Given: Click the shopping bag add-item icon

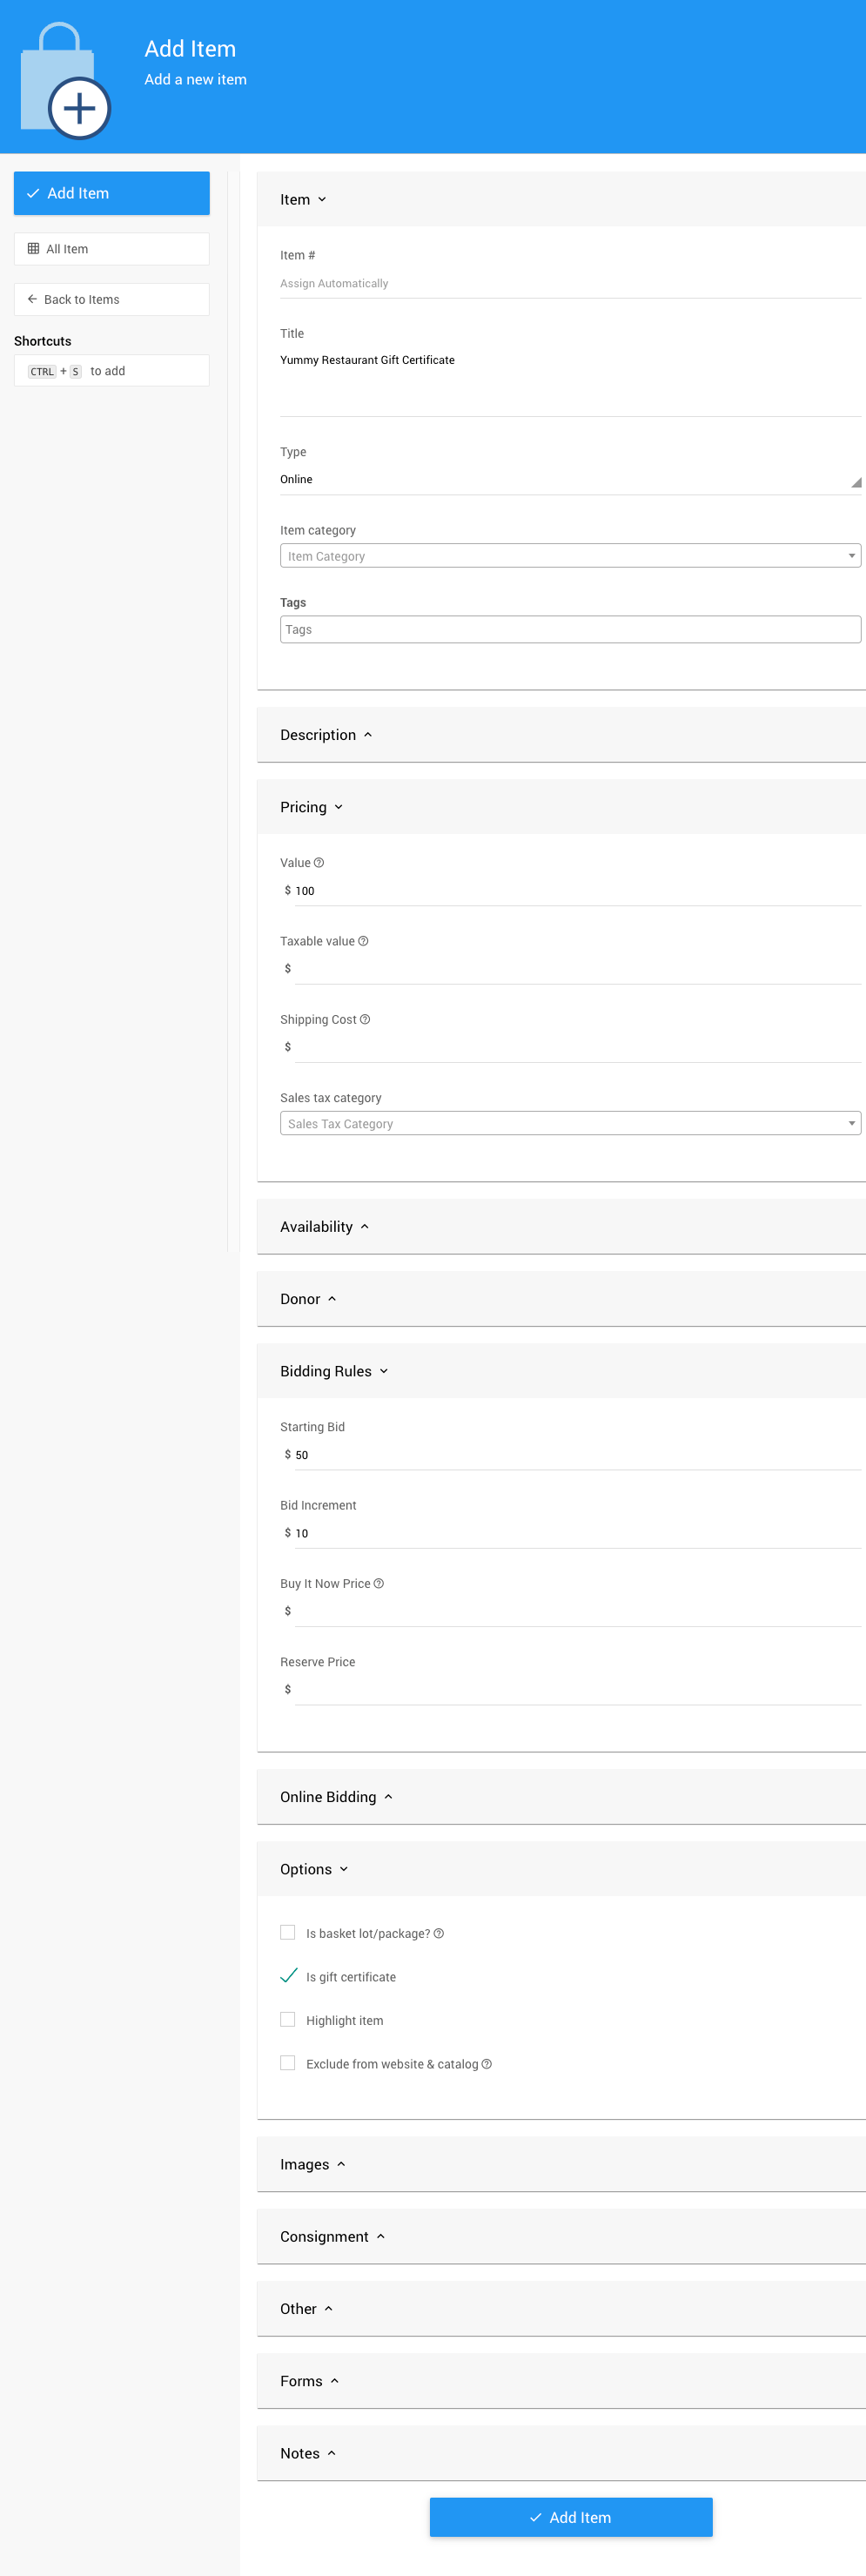Looking at the screenshot, I should pos(65,82).
